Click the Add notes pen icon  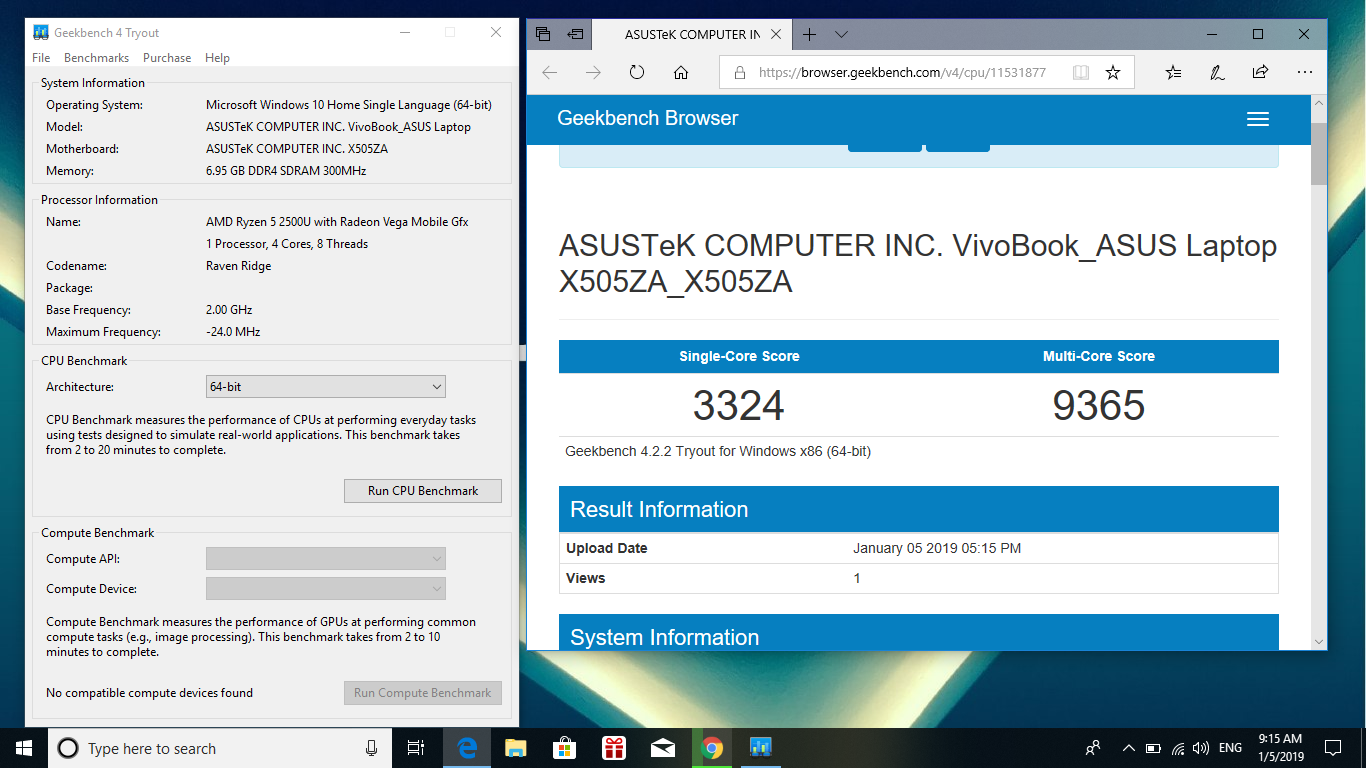[x=1217, y=72]
